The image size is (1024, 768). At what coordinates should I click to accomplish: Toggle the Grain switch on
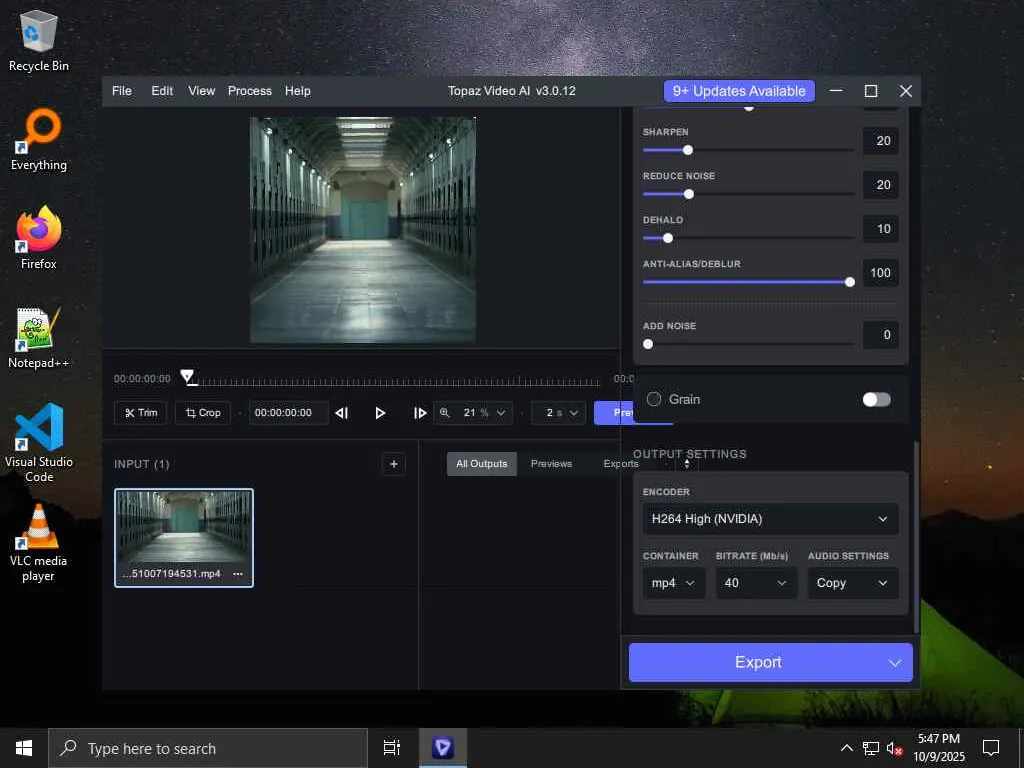click(x=876, y=399)
